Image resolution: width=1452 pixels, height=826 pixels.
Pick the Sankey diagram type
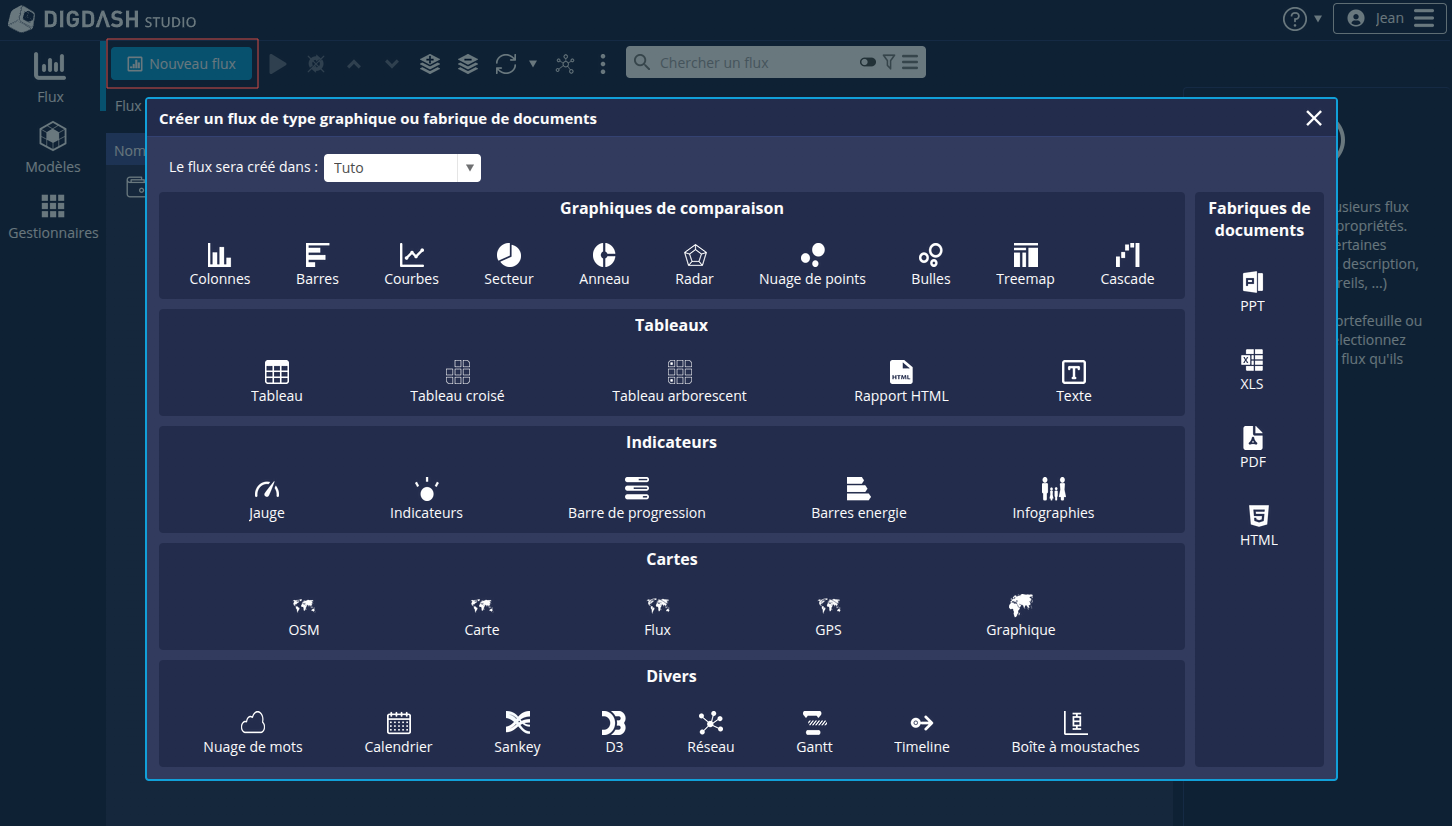[517, 733]
